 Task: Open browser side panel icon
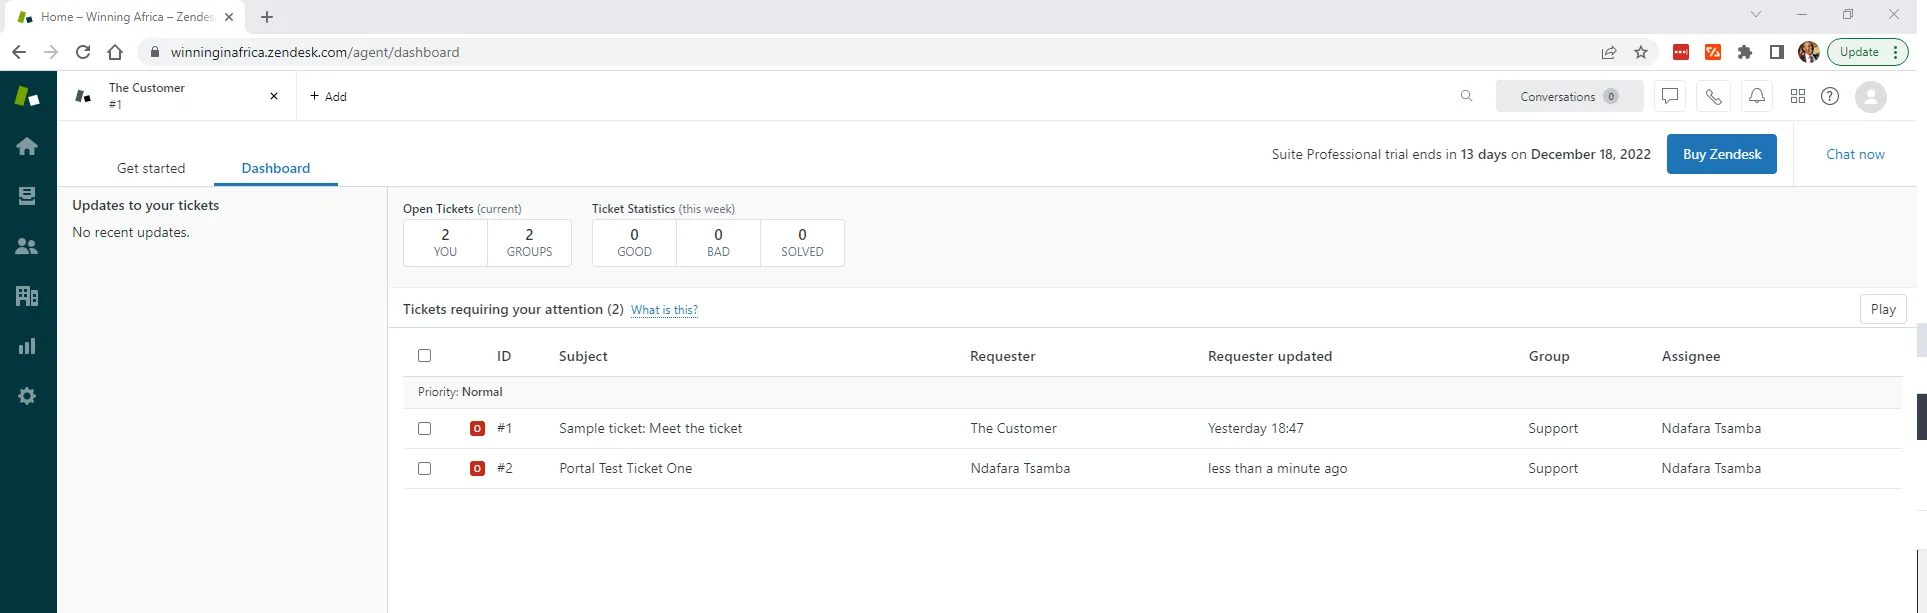[x=1777, y=52]
